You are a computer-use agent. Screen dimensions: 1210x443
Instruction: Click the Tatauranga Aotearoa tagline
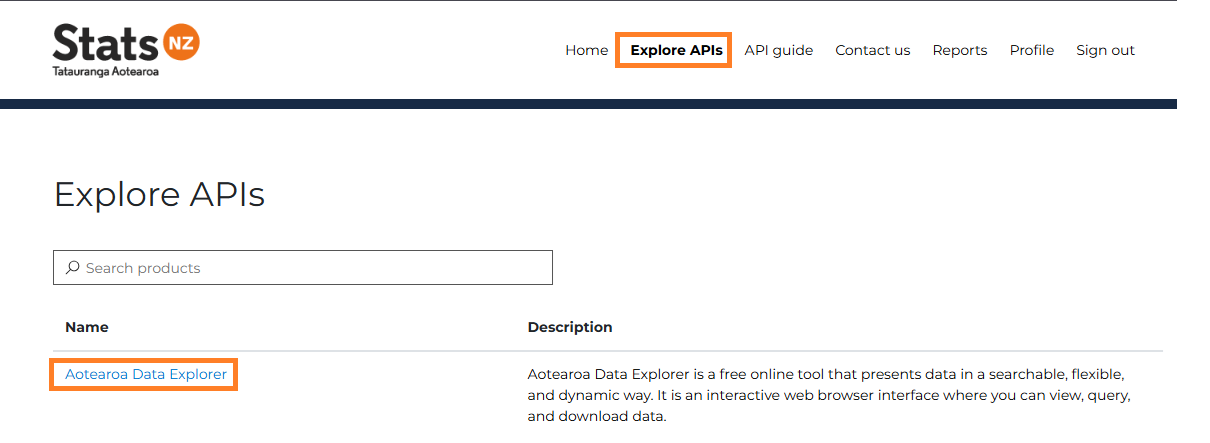[106, 73]
